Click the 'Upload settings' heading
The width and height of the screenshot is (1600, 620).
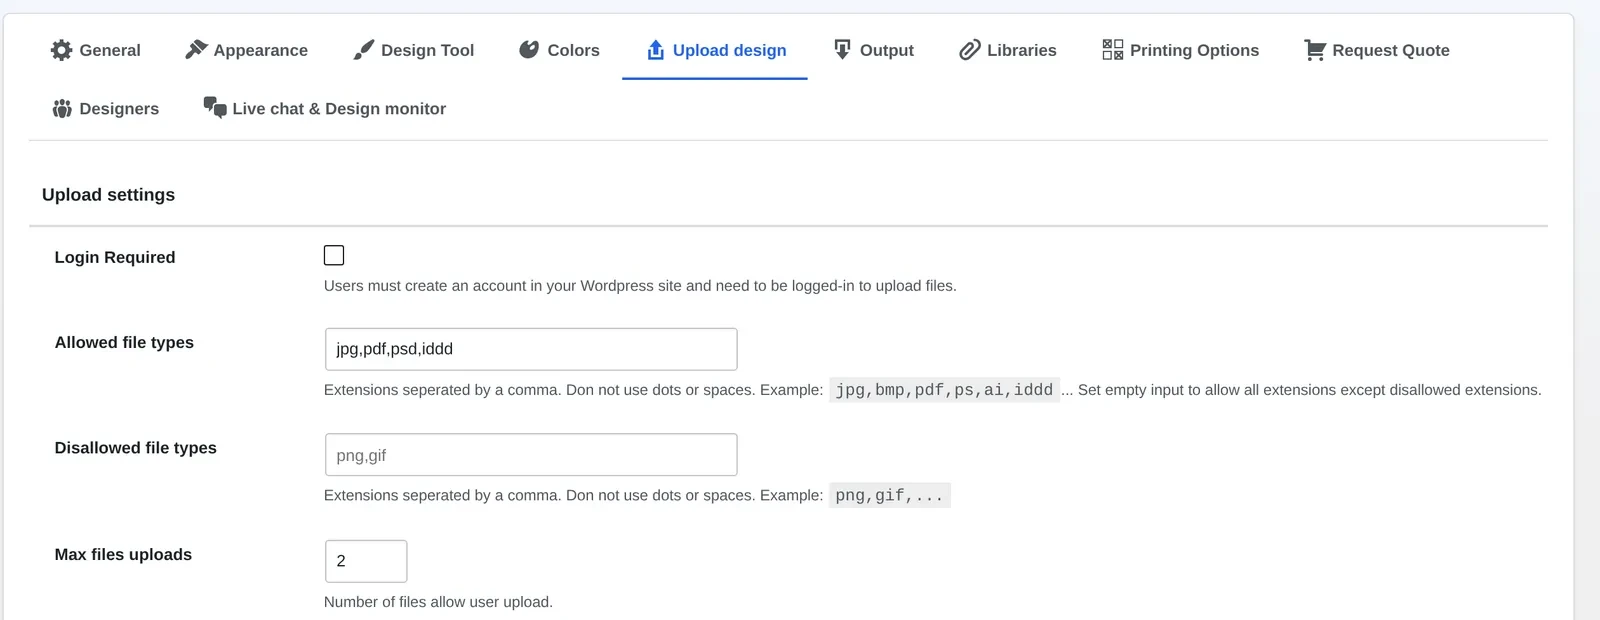pos(108,195)
